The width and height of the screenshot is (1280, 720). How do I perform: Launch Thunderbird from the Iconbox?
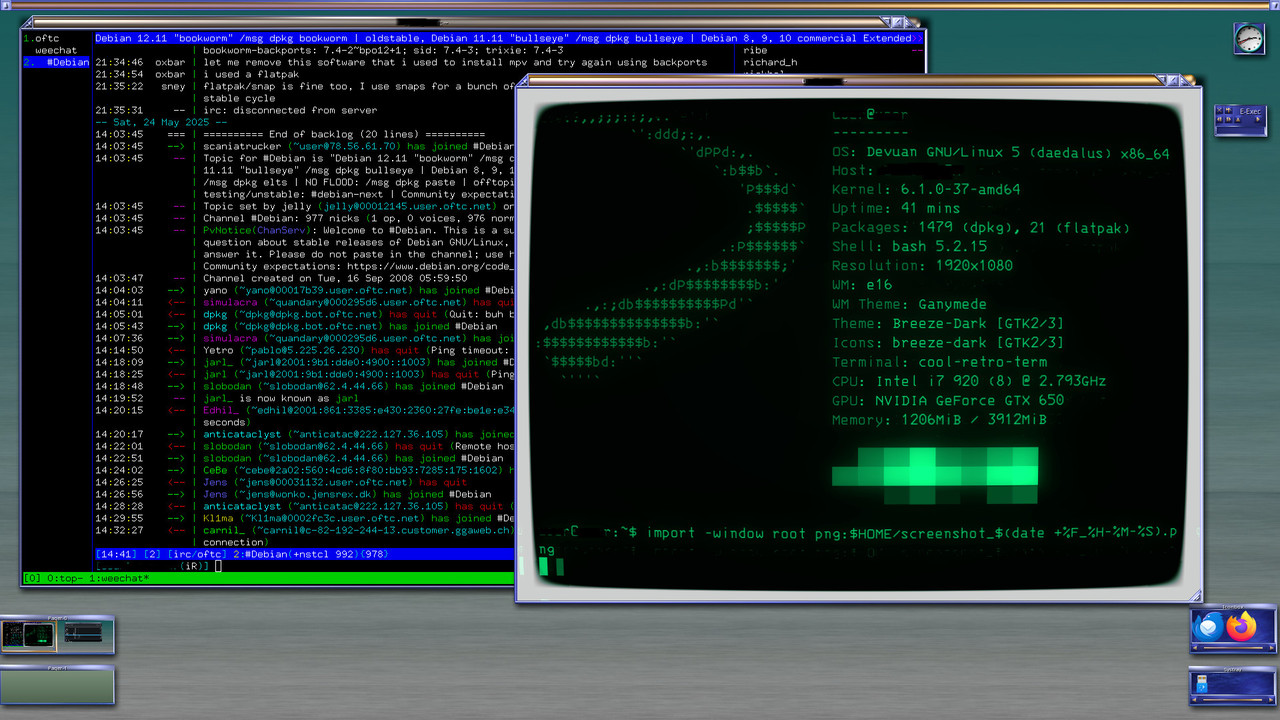point(1209,627)
